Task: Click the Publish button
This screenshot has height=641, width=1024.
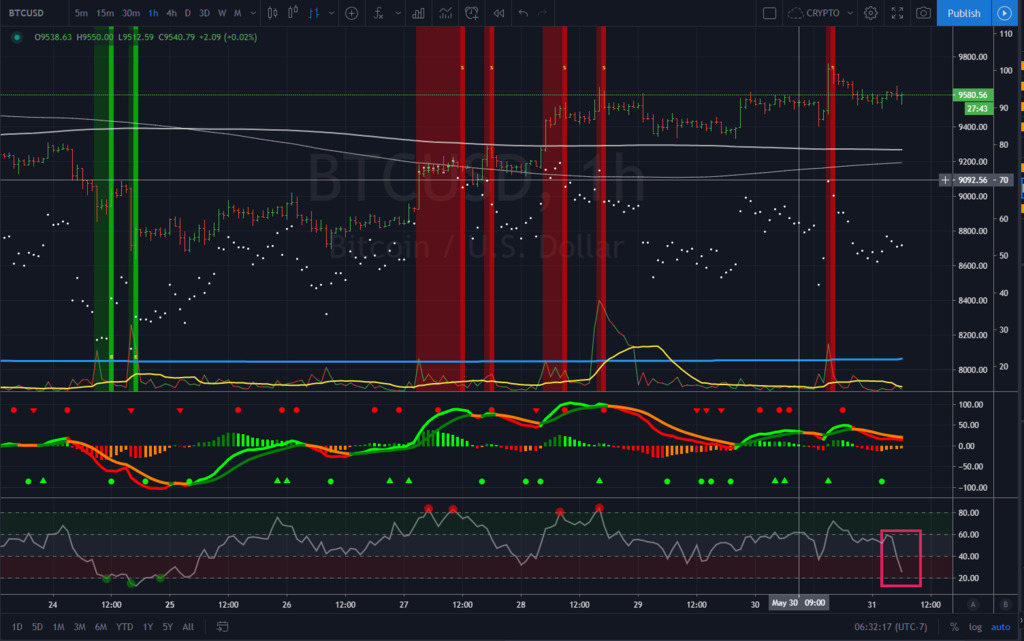Action: [963, 13]
